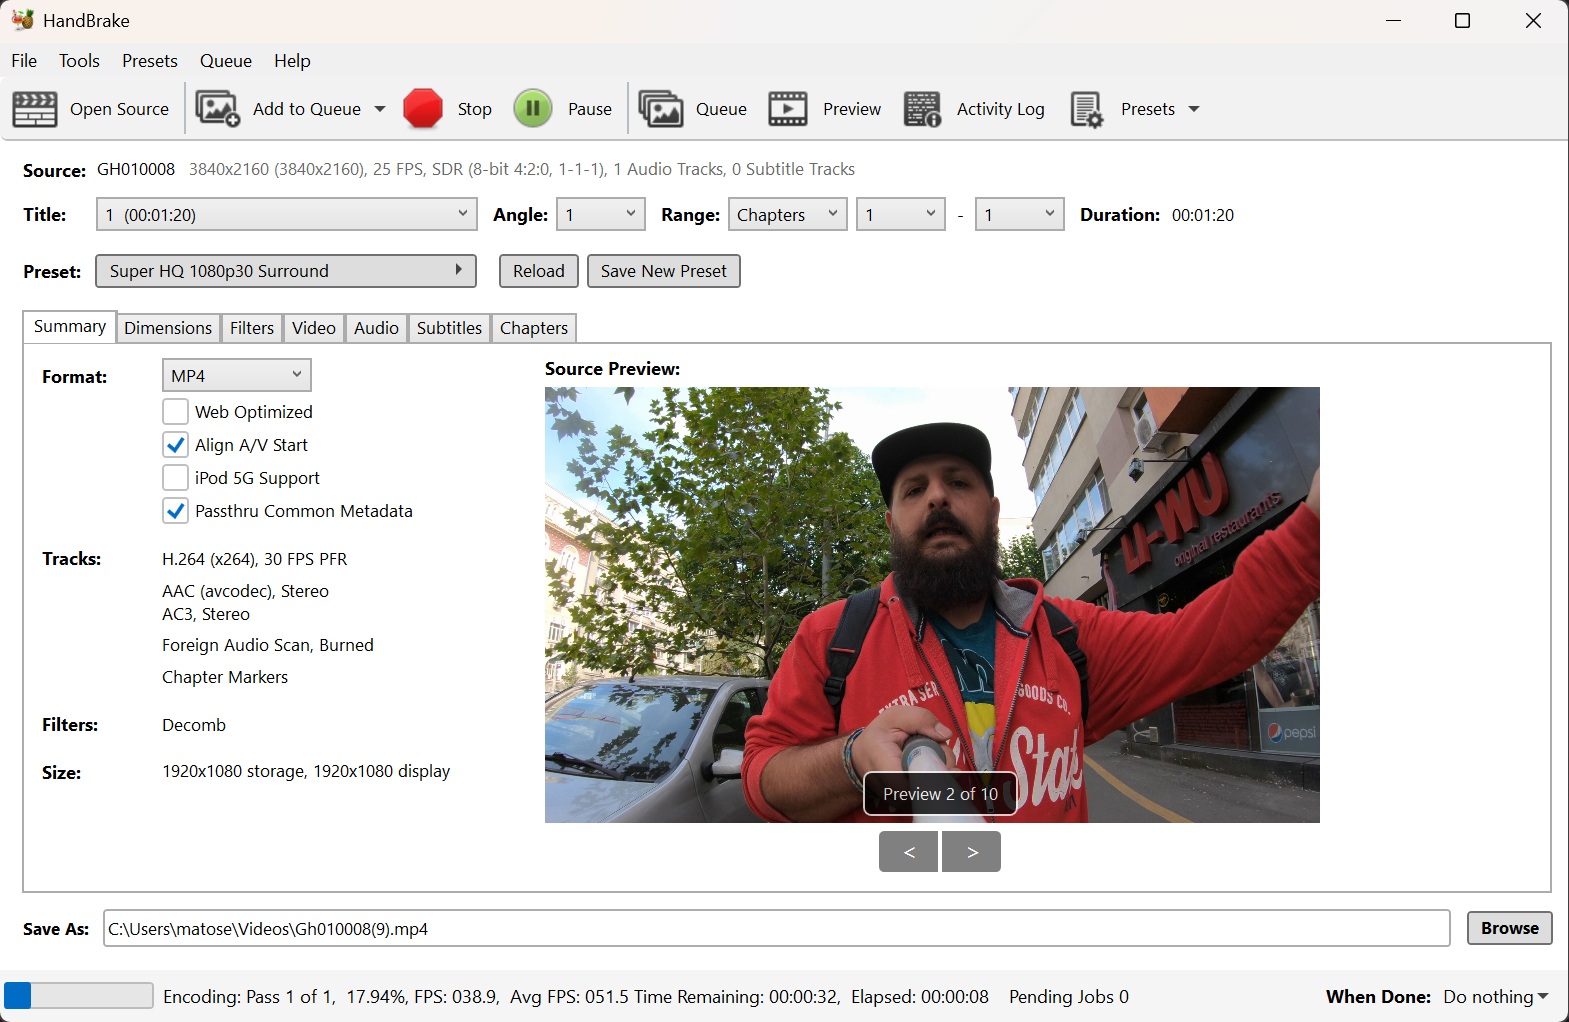Open the Queue window icon
This screenshot has height=1022, width=1569.
[660, 109]
